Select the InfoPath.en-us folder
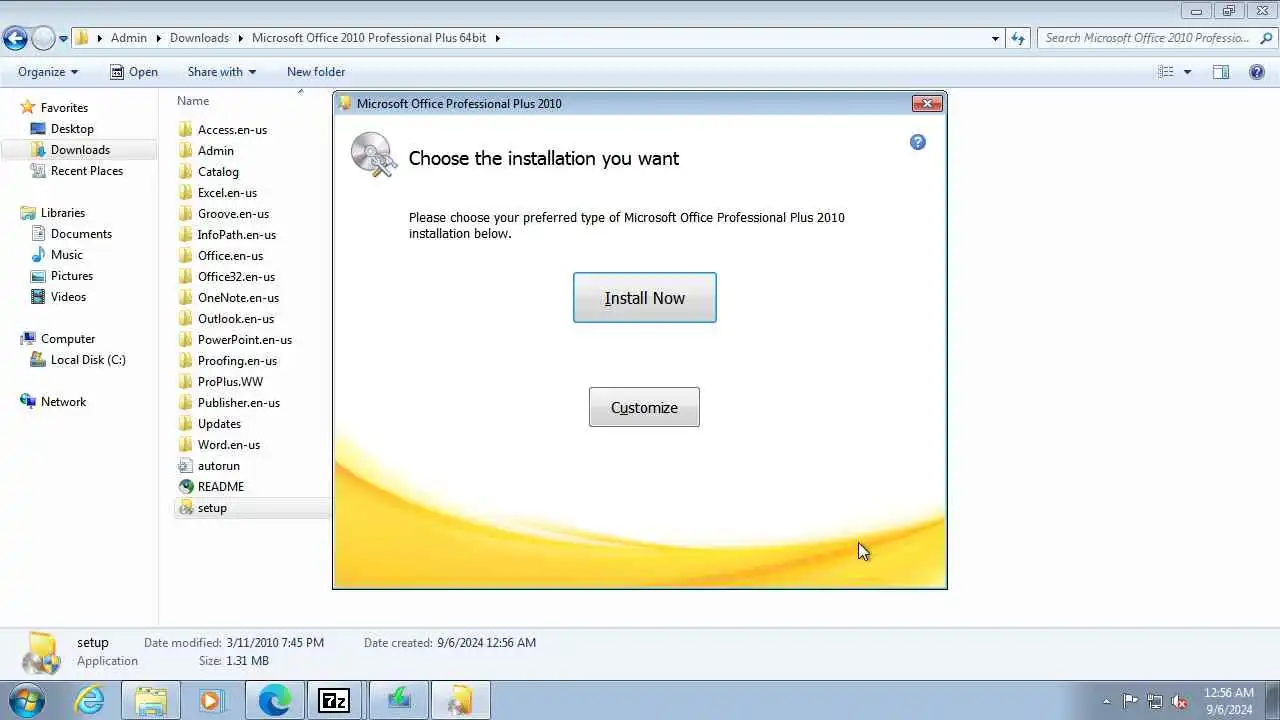This screenshot has width=1280, height=720. [x=236, y=235]
